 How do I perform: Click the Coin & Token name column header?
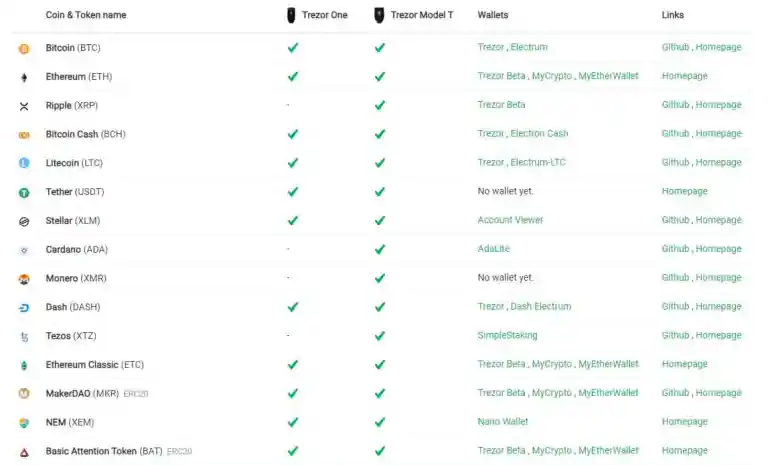point(86,16)
